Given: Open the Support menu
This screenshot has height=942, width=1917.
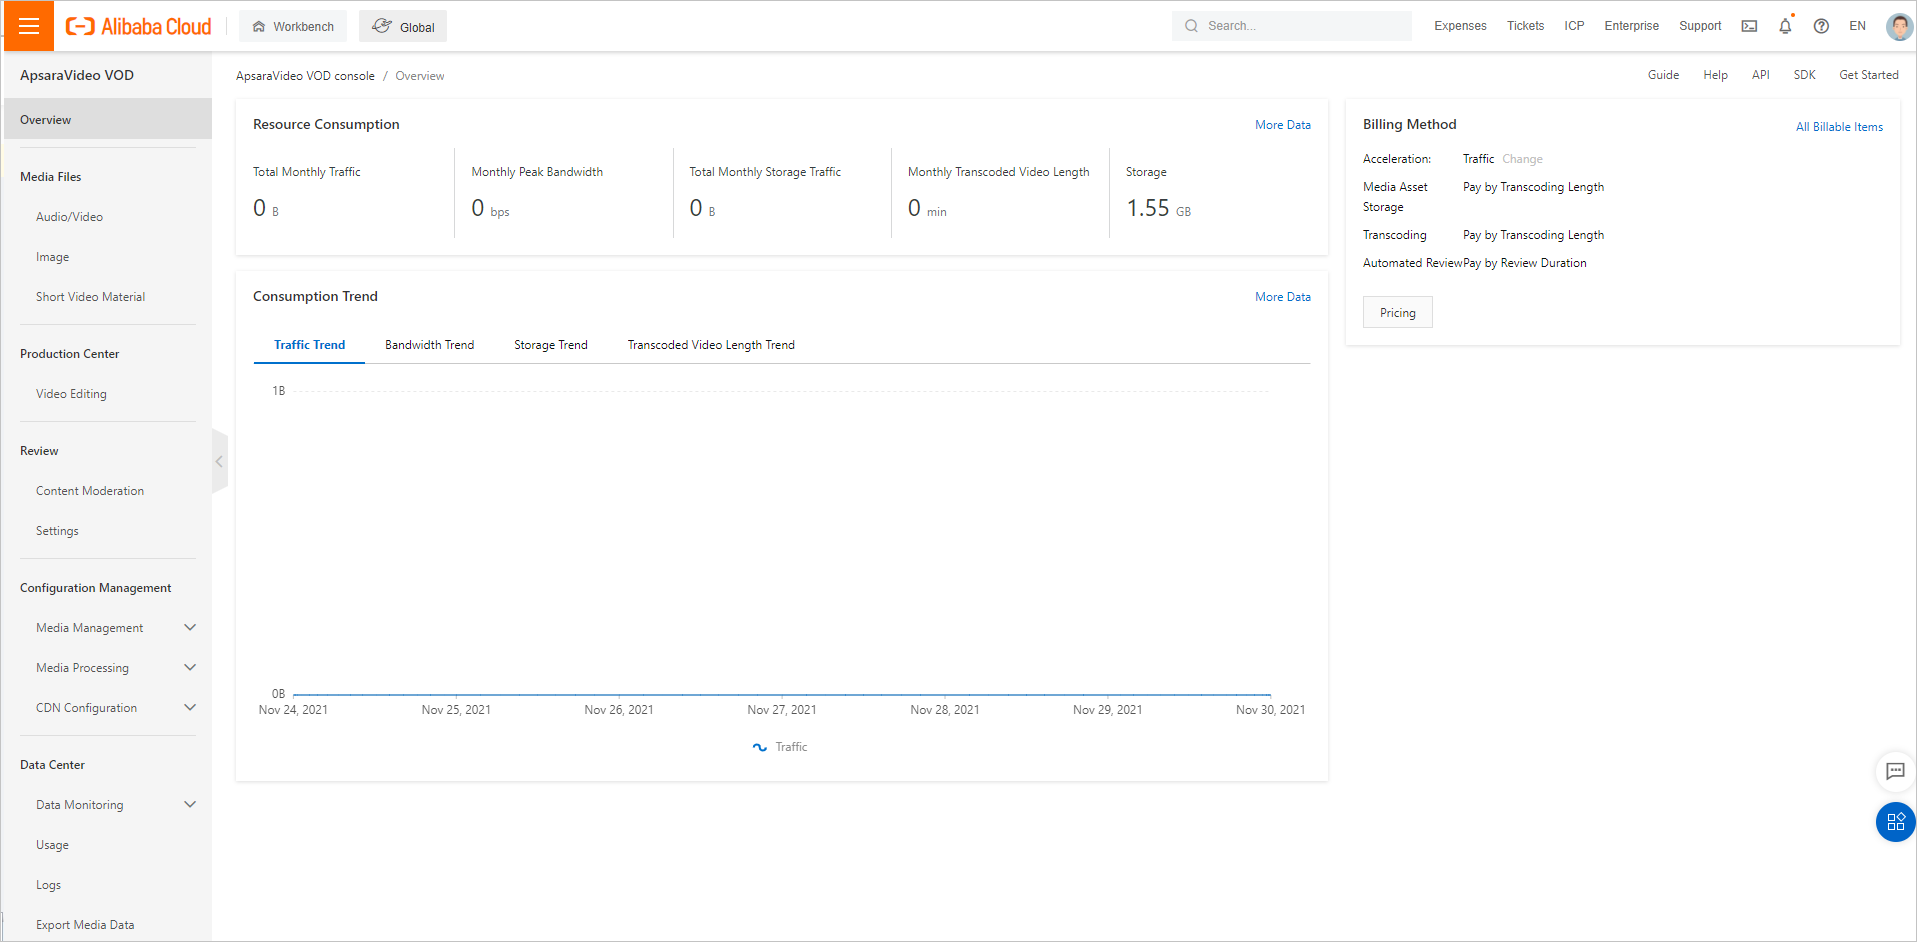Looking at the screenshot, I should (1700, 26).
